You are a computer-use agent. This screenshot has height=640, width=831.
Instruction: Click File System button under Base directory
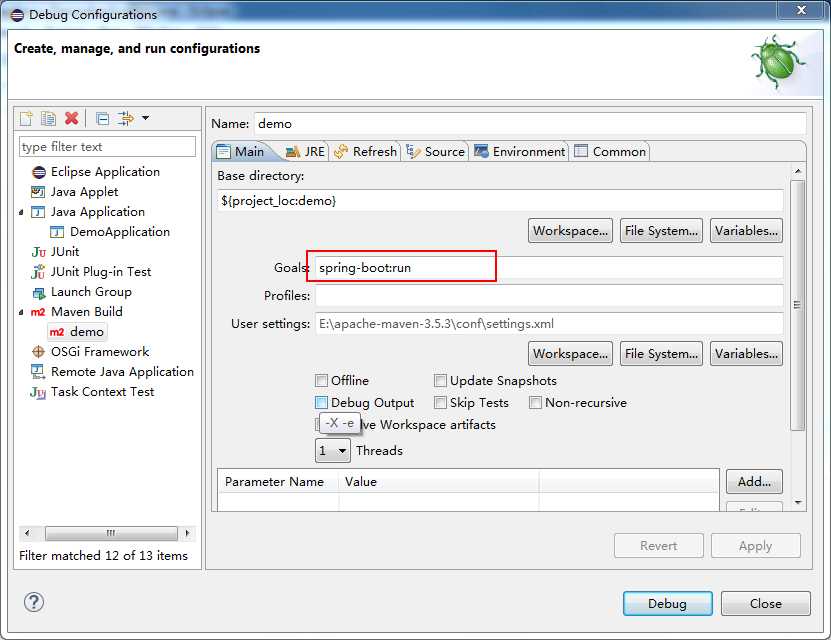click(x=661, y=231)
